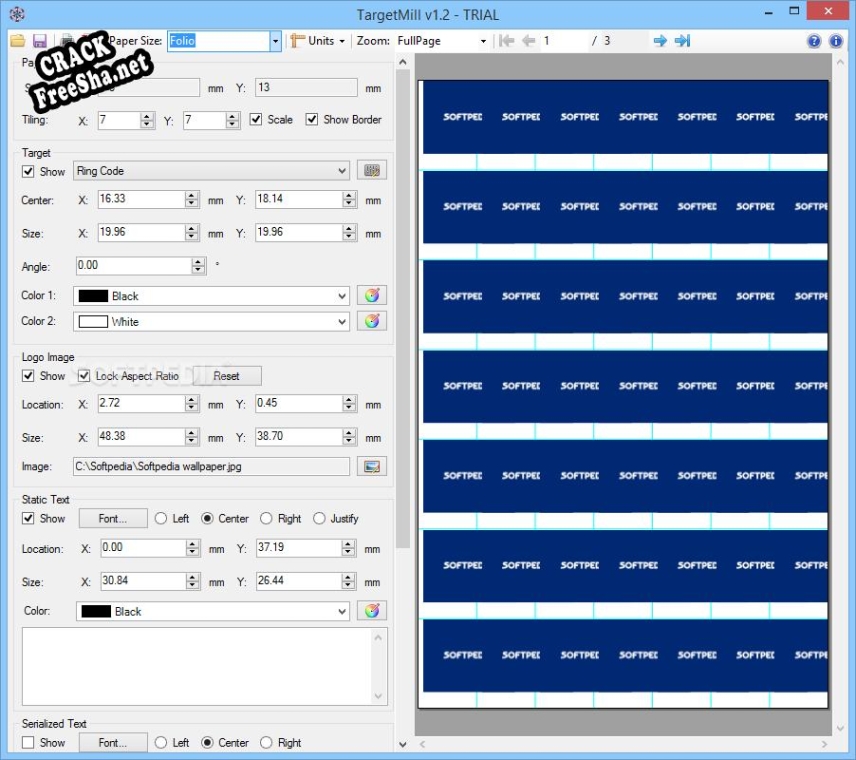Disable the Show Border checkbox
Screen dimensions: 856x760
313,120
